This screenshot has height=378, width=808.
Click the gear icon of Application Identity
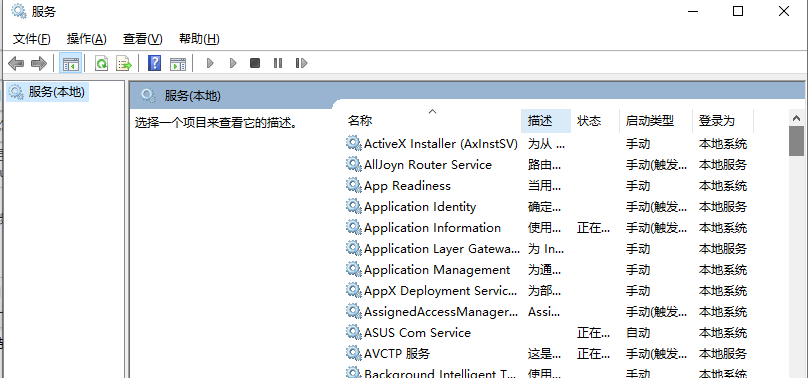[x=354, y=207]
